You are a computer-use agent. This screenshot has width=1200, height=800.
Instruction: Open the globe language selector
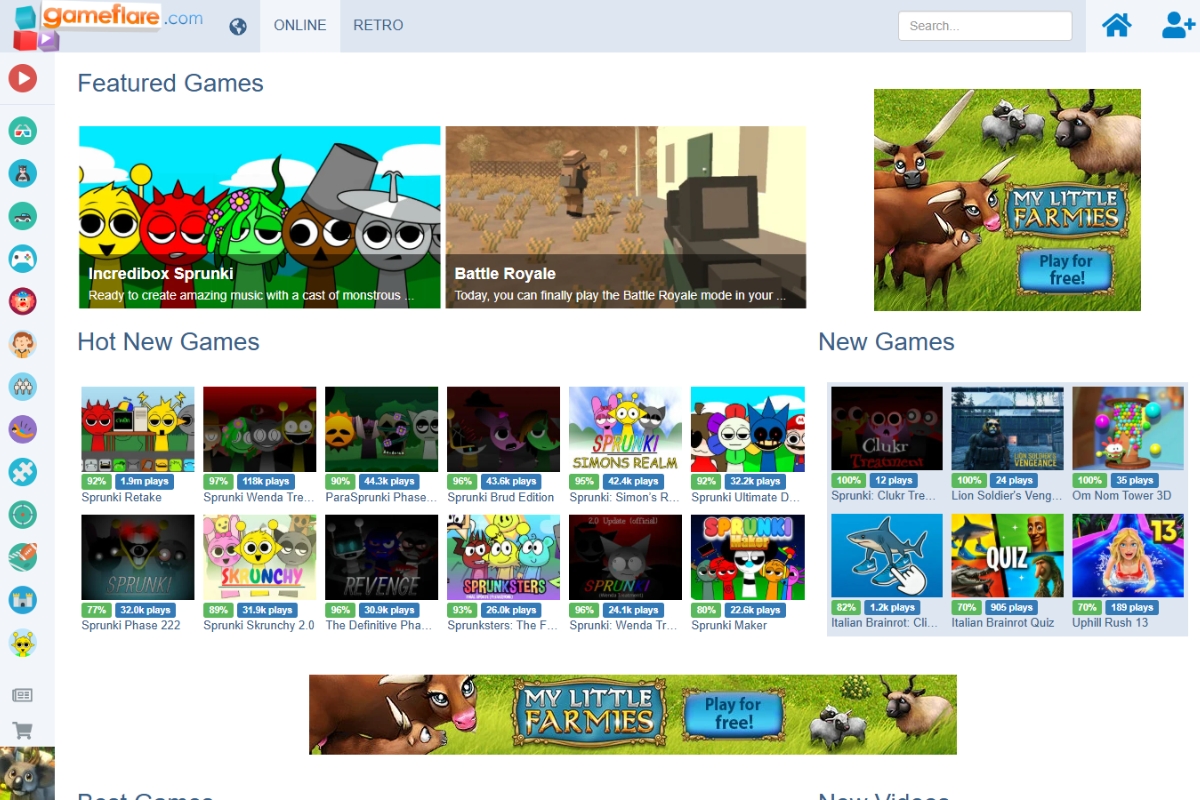coord(238,26)
